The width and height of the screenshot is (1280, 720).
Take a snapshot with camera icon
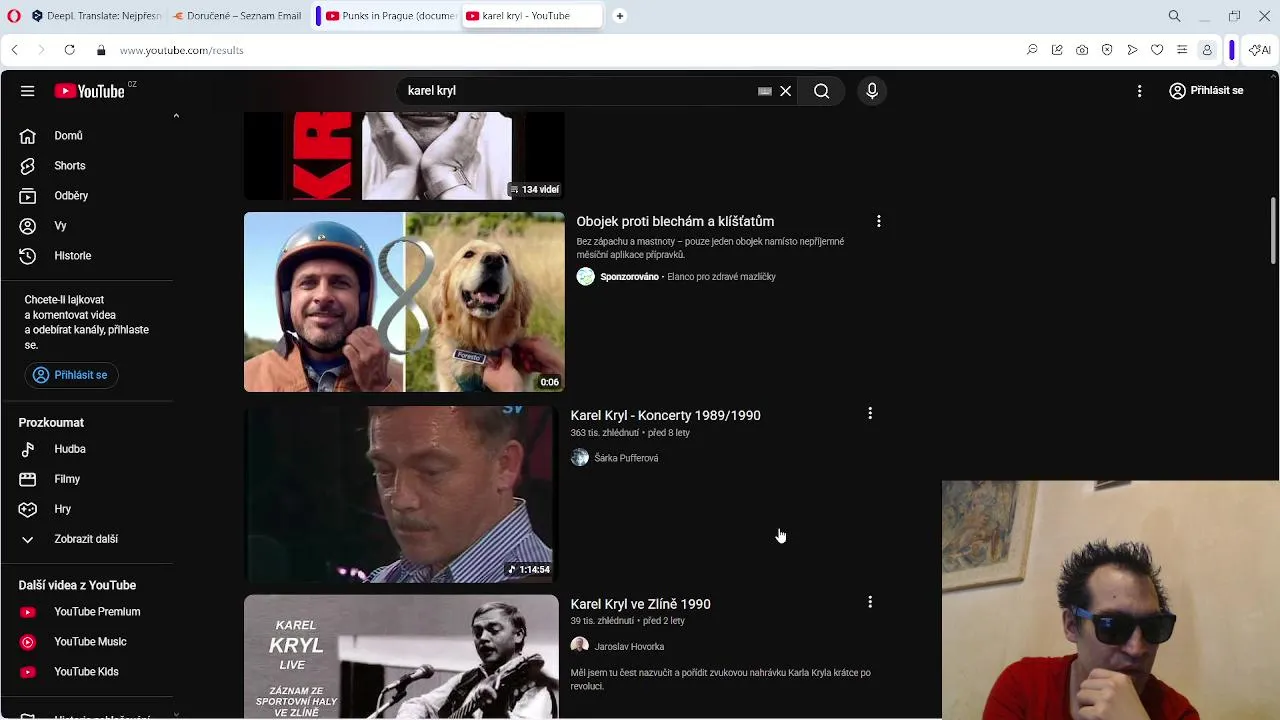(1082, 50)
